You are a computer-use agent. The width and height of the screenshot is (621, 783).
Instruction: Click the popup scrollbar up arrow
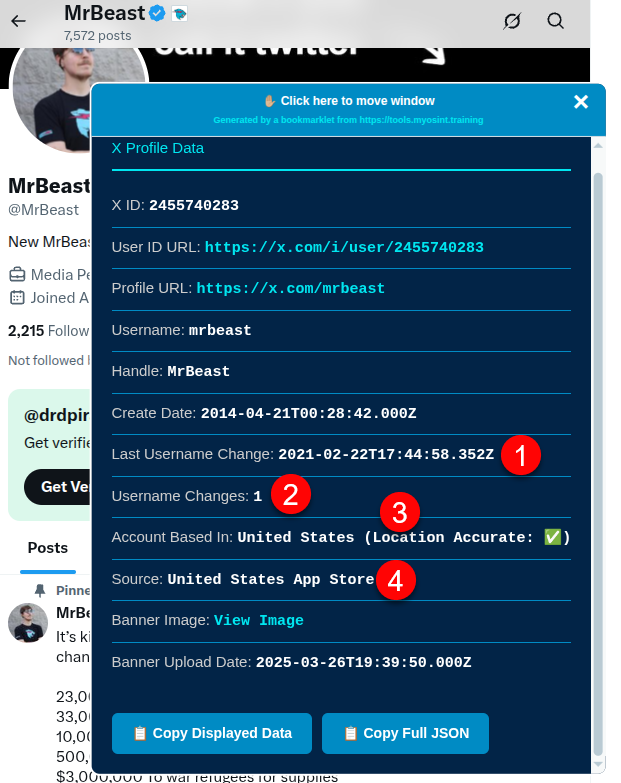click(x=598, y=145)
